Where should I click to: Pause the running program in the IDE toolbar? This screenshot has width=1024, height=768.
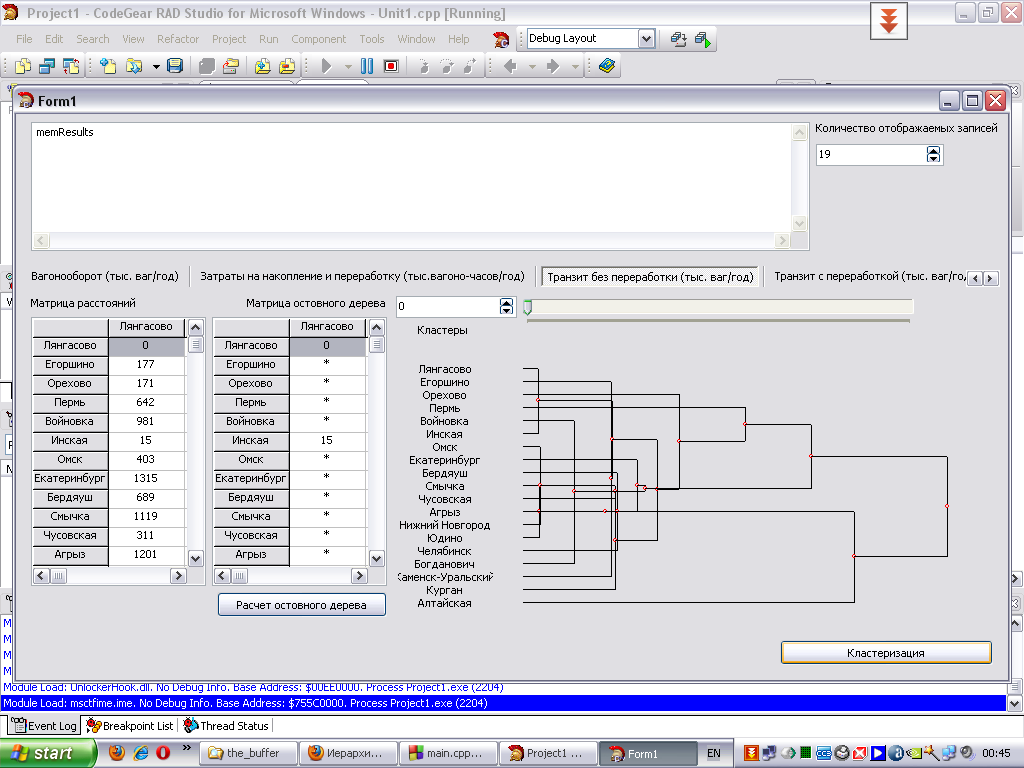pos(367,66)
